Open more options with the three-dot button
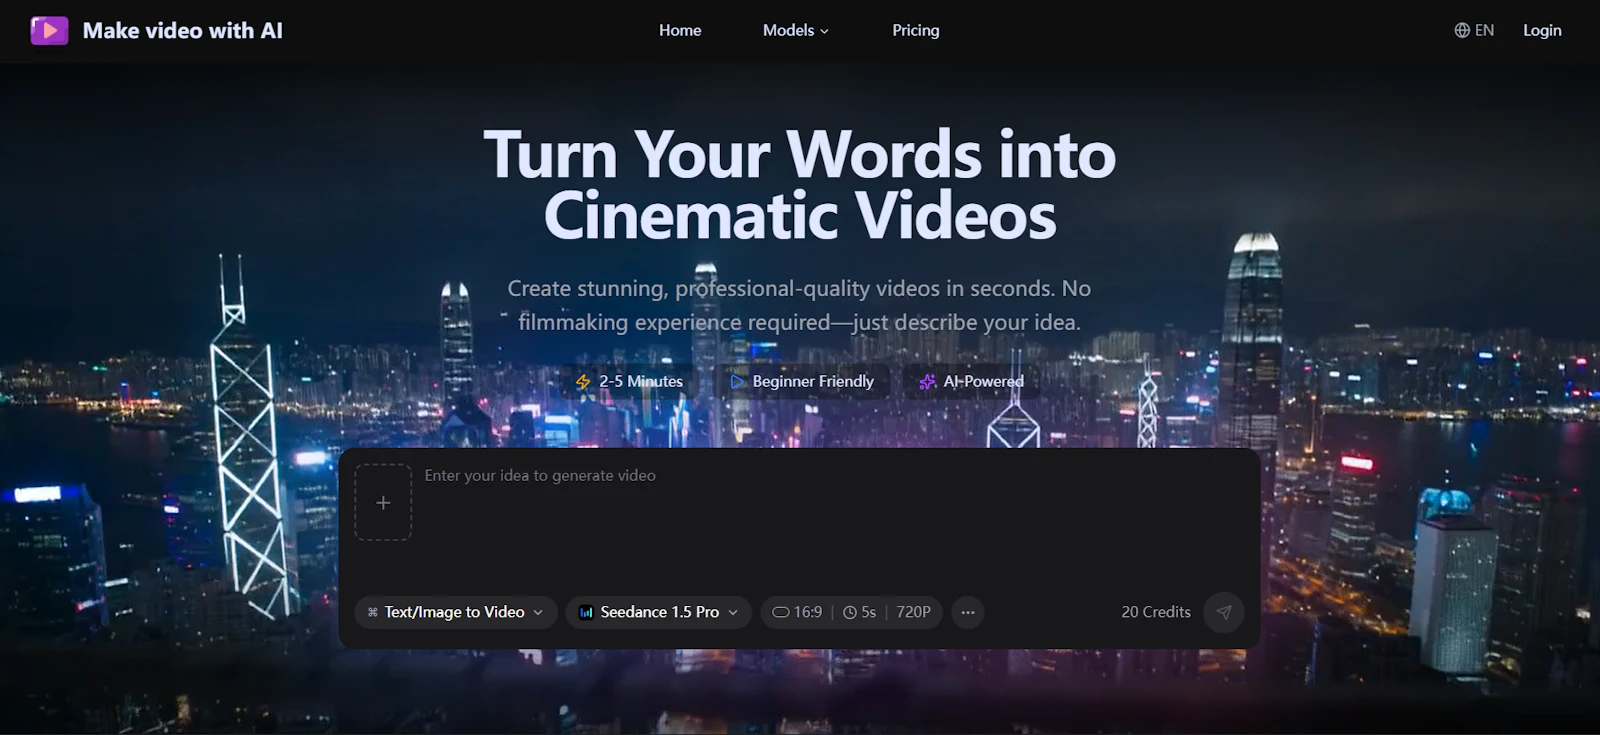 [968, 612]
